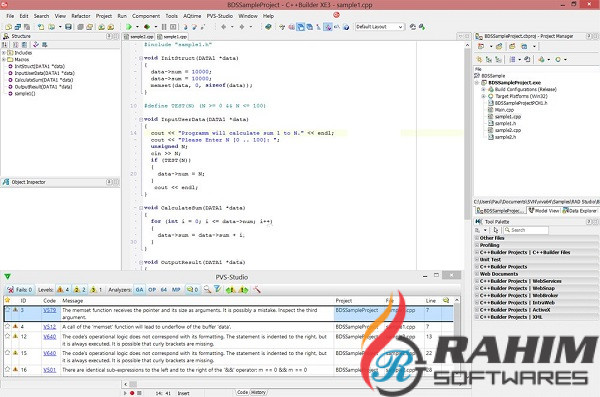Click the play macro arrow in status bar
This screenshot has height=397, width=600.
coord(125,393)
